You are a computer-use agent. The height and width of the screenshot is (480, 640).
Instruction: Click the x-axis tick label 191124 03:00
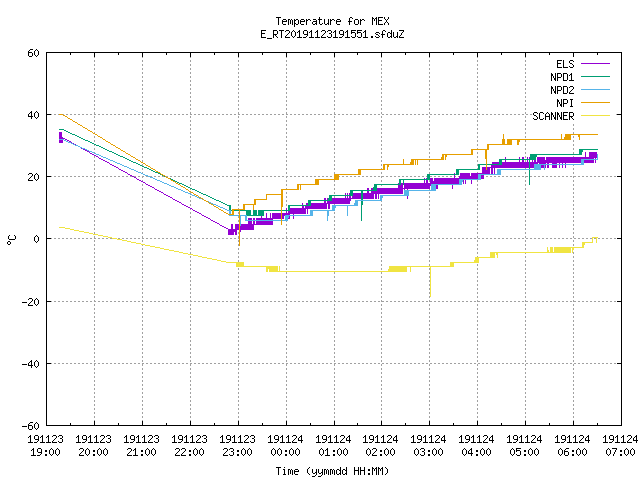(428, 446)
